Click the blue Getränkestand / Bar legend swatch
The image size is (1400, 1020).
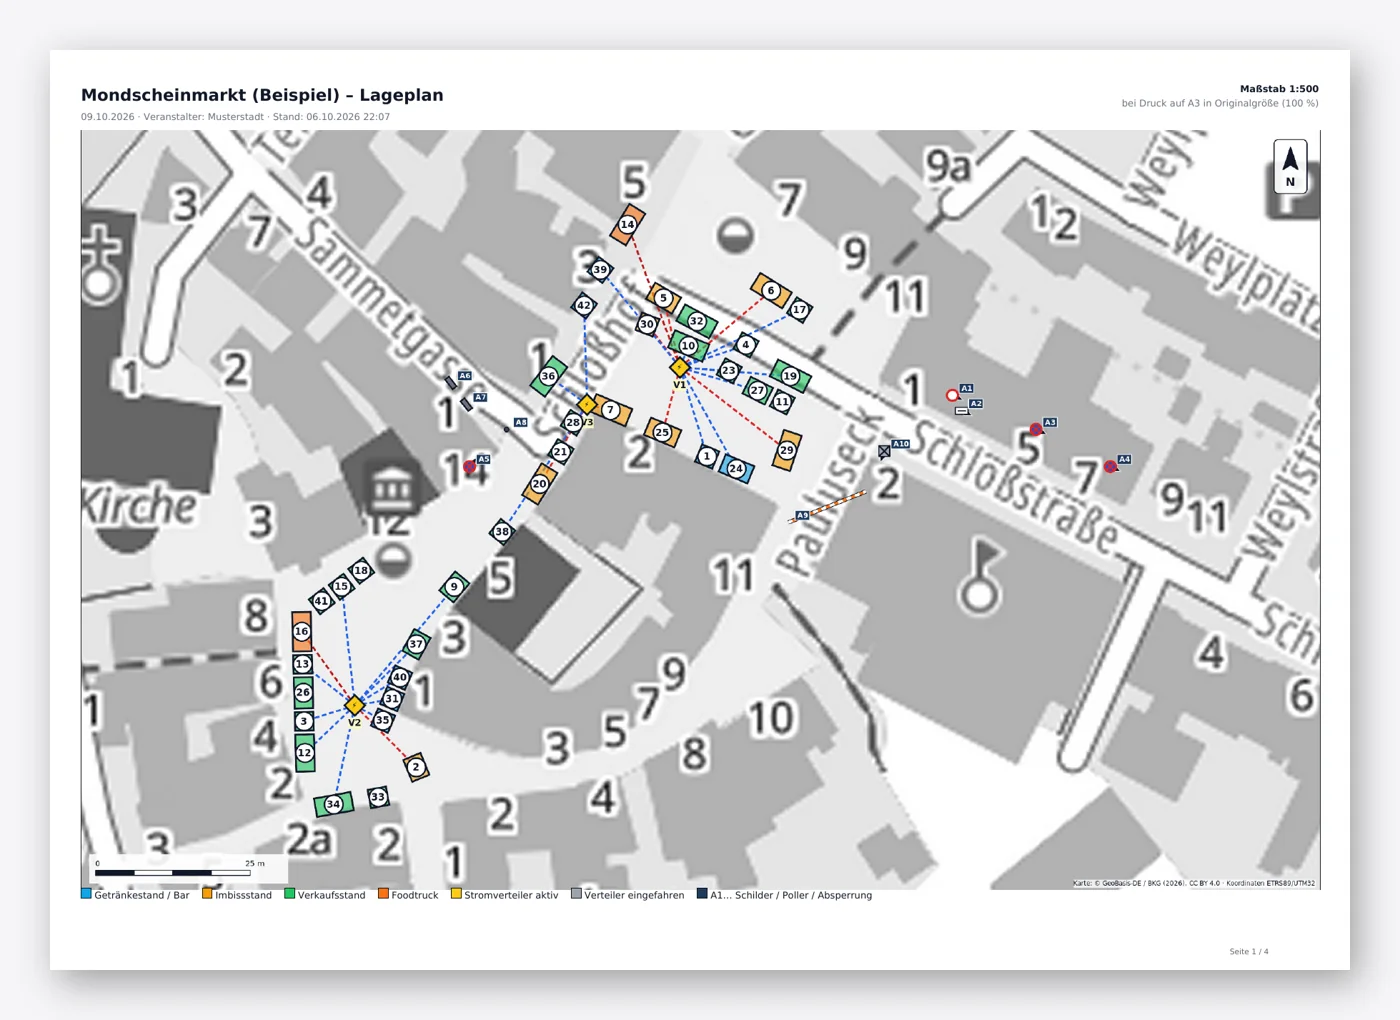pos(86,894)
